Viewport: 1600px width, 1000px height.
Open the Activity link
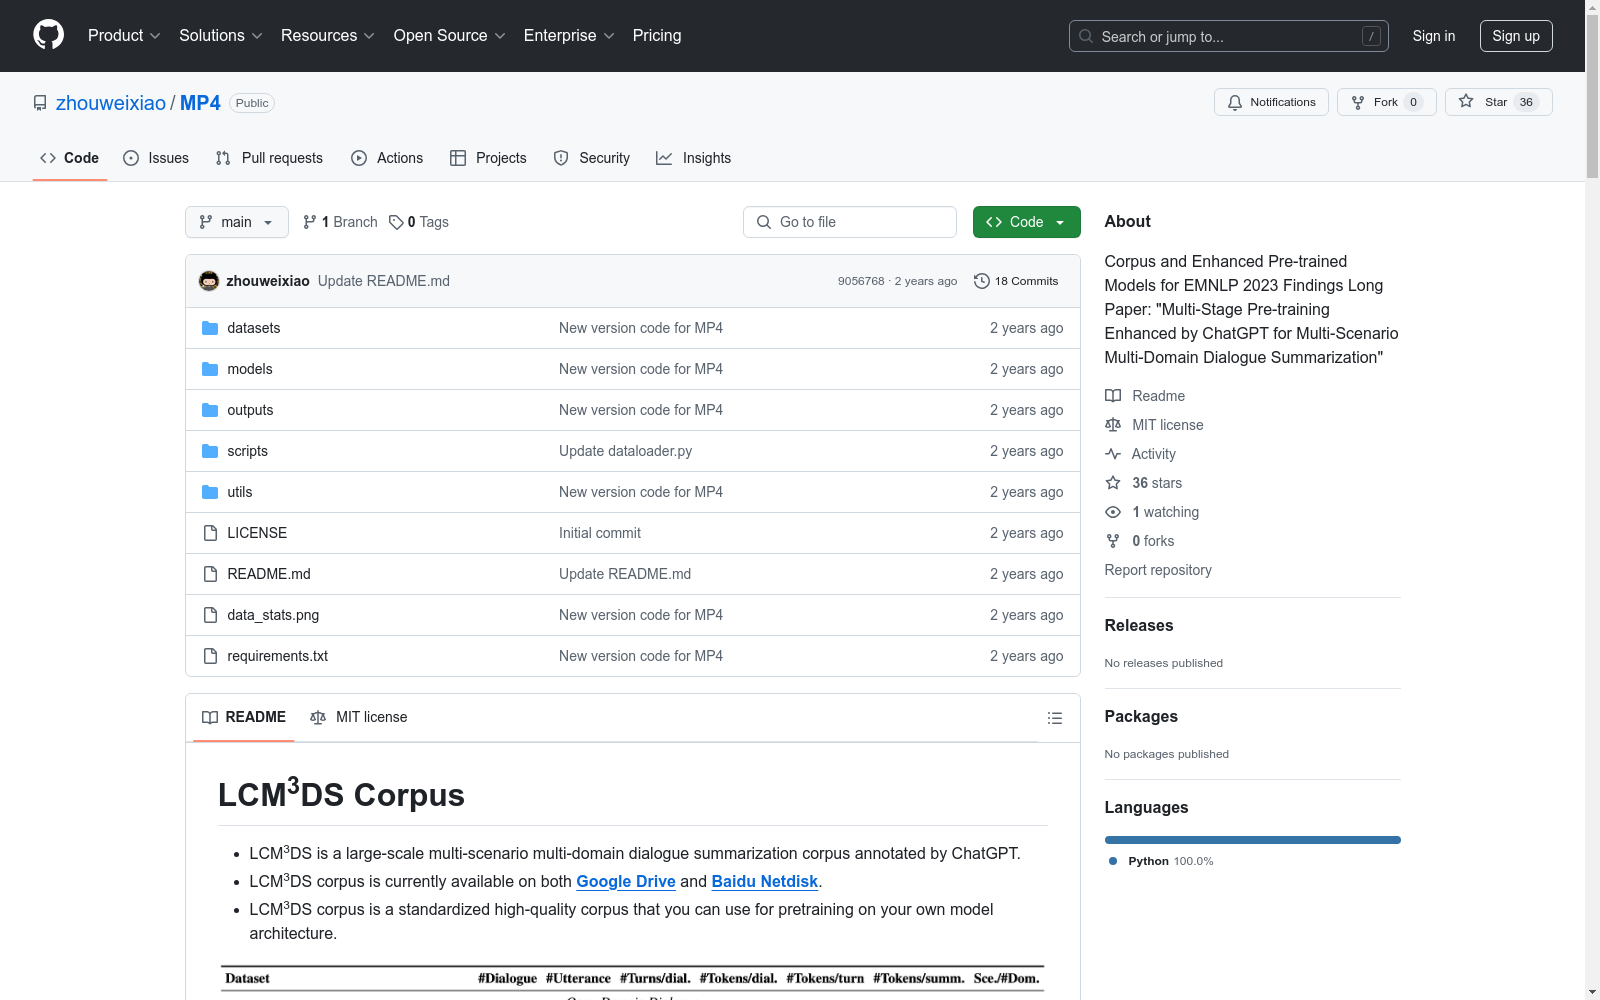pyautogui.click(x=1140, y=454)
